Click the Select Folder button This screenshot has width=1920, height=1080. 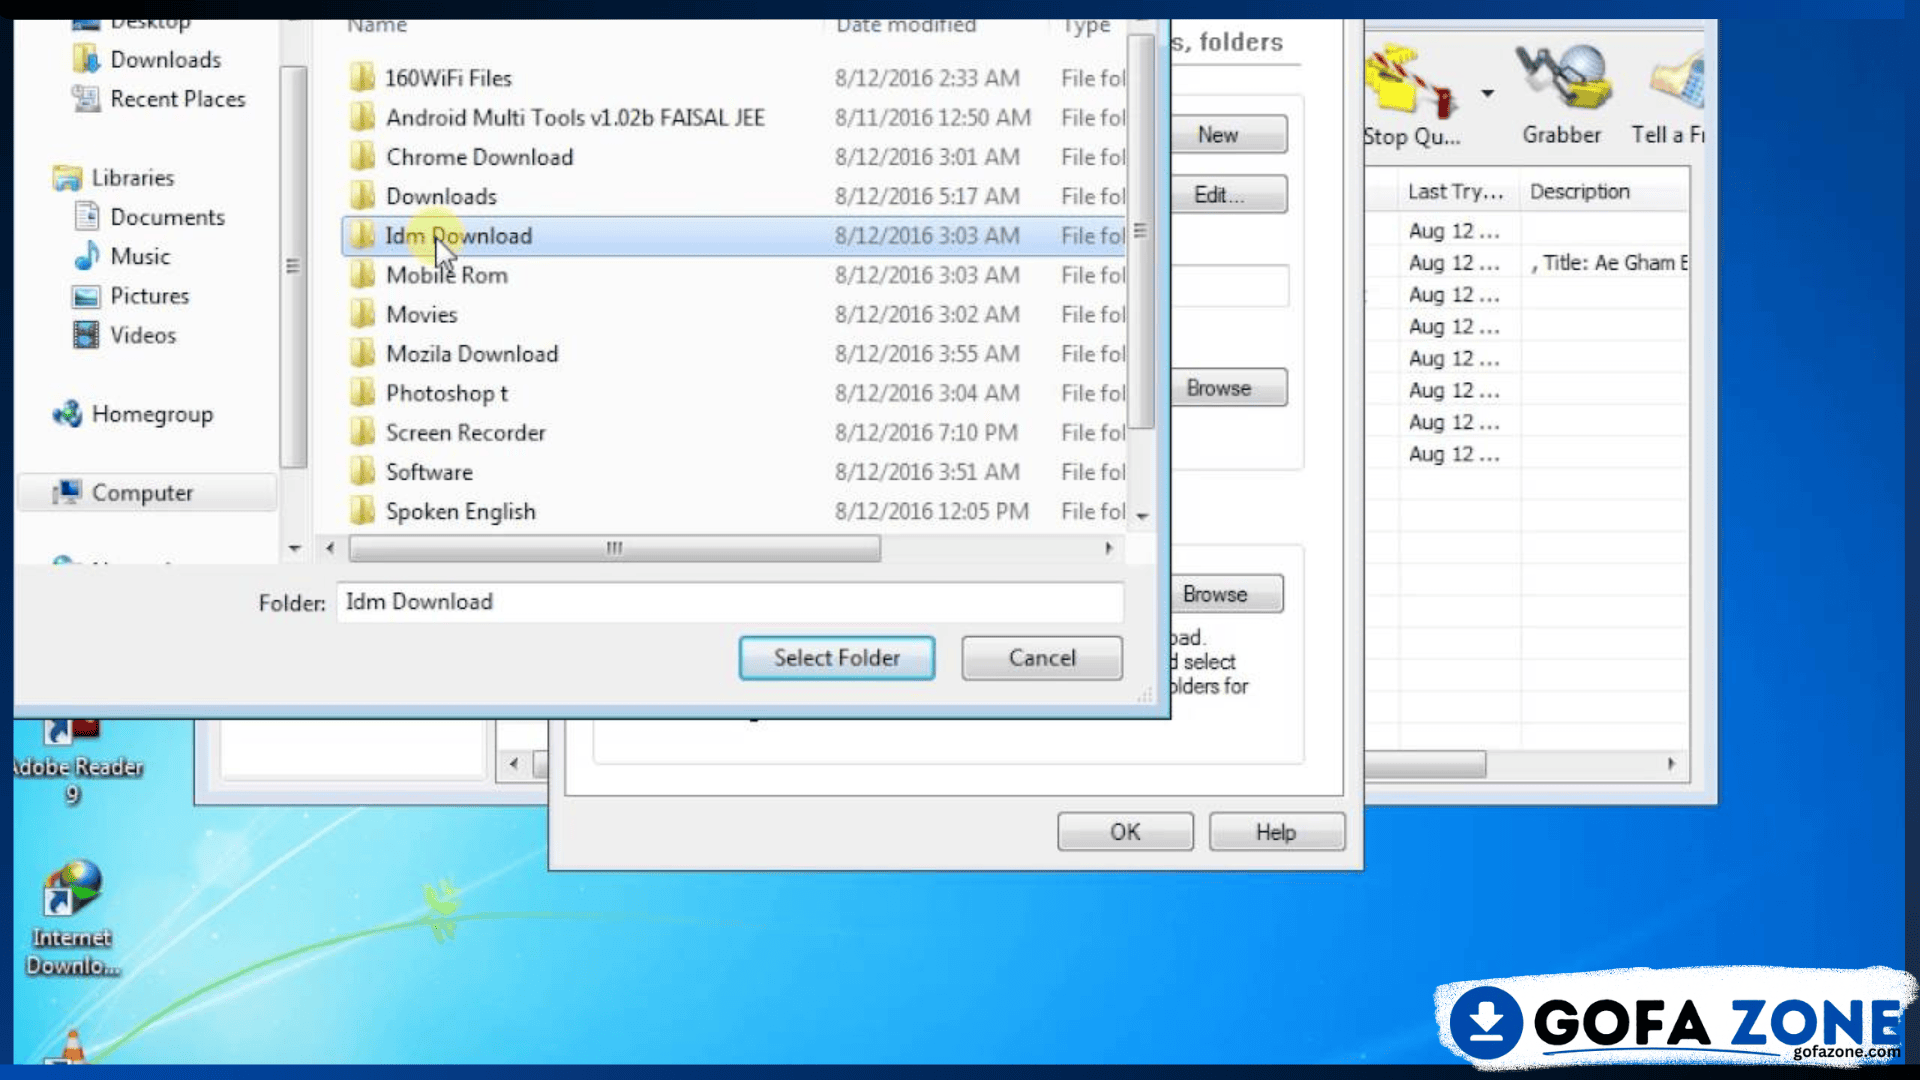pyautogui.click(x=837, y=658)
